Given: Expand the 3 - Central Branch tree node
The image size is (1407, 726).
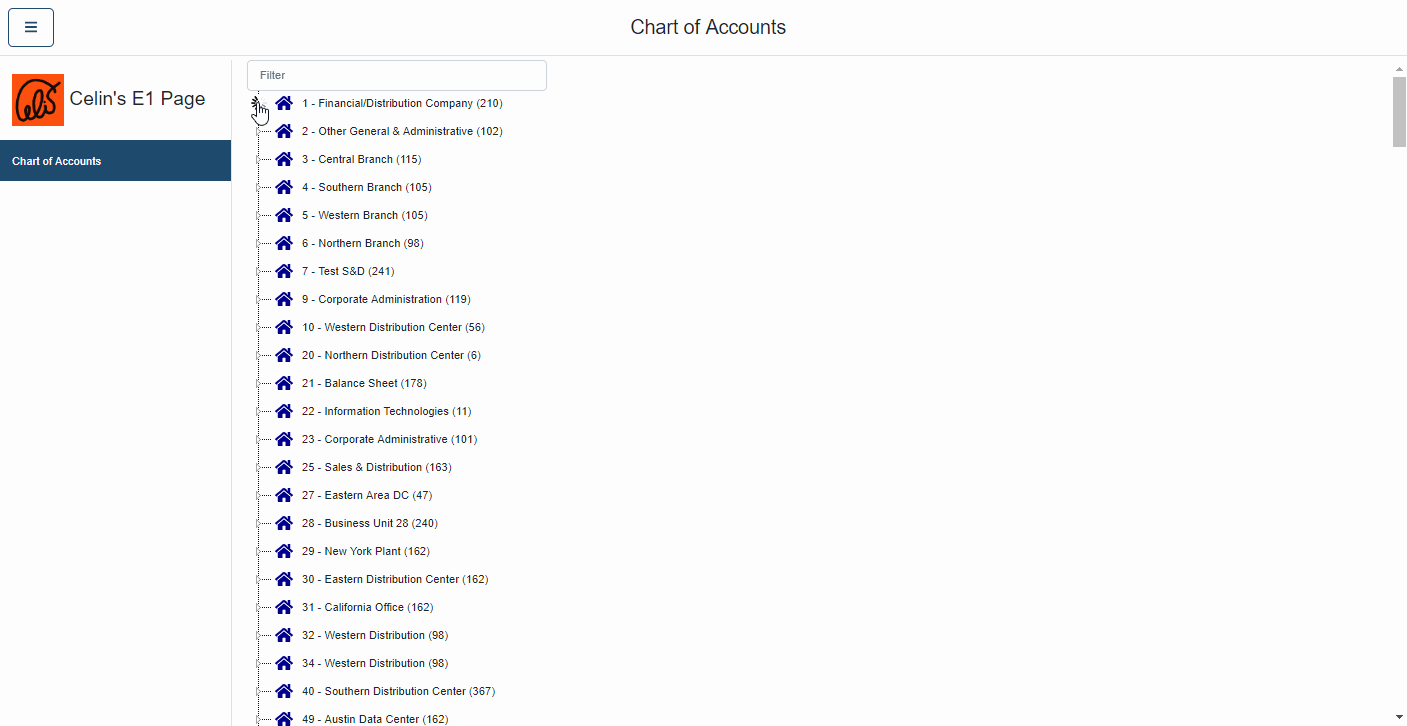Looking at the screenshot, I should point(258,159).
